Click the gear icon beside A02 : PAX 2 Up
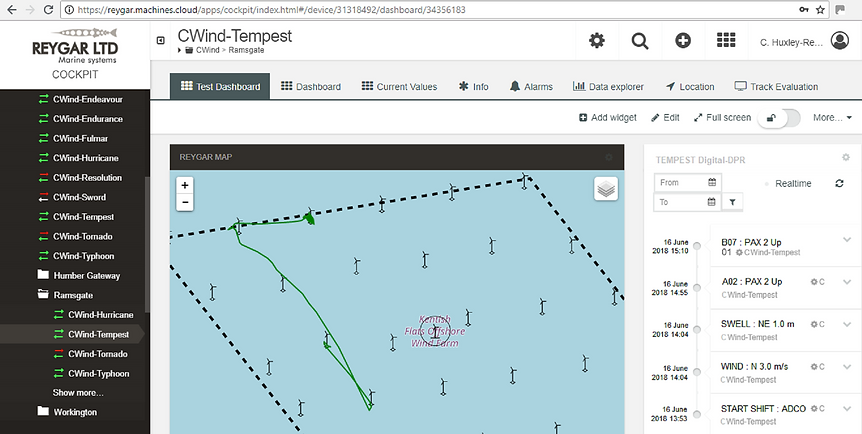The width and height of the screenshot is (862, 434). point(814,282)
